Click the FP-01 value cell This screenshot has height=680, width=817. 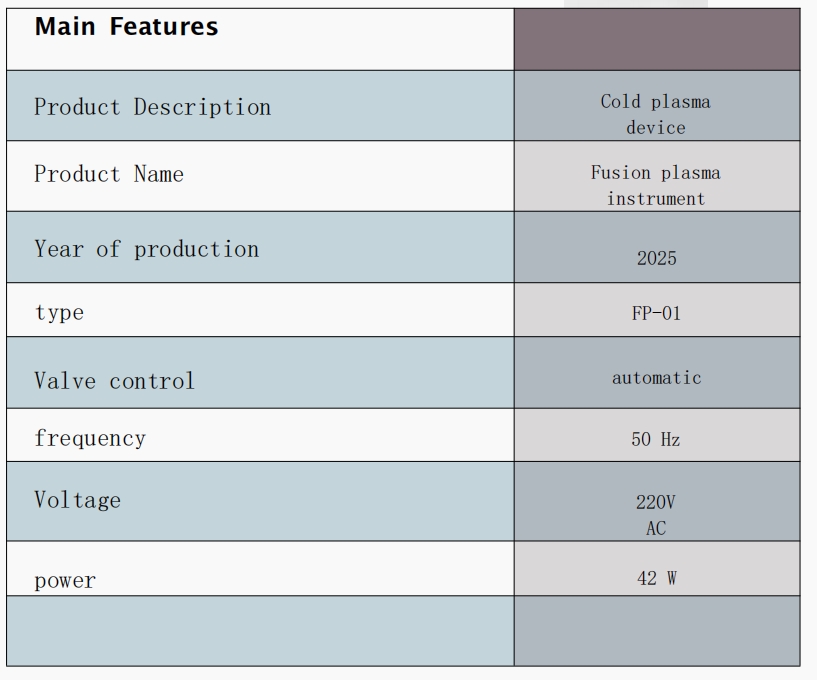coord(657,310)
